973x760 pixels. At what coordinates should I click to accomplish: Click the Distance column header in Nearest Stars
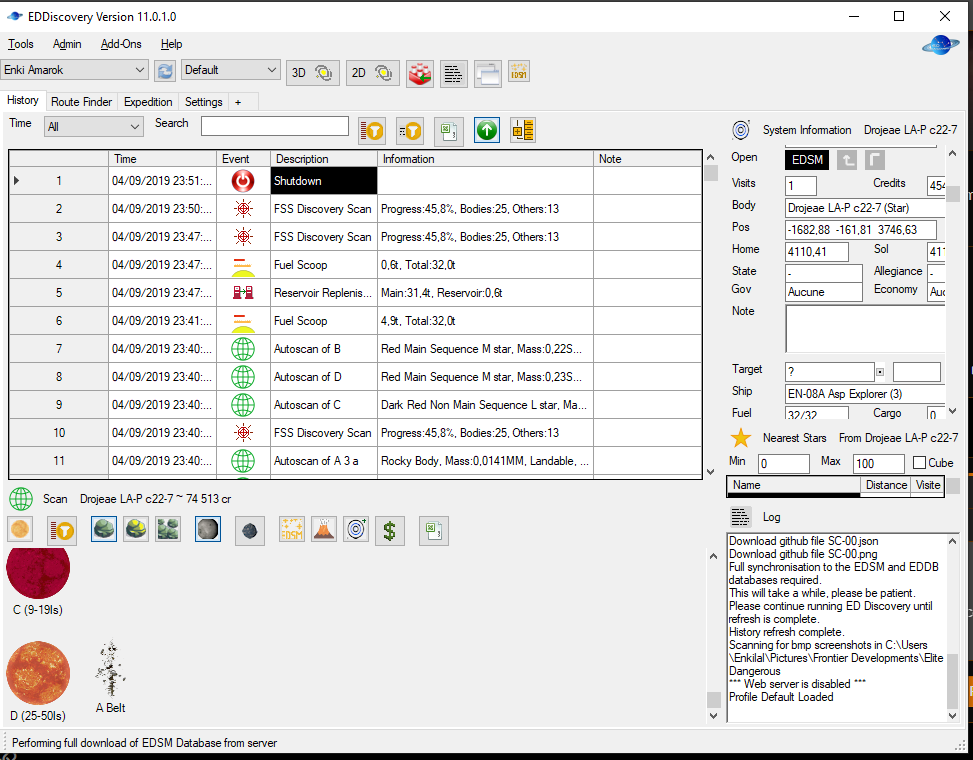coord(886,485)
